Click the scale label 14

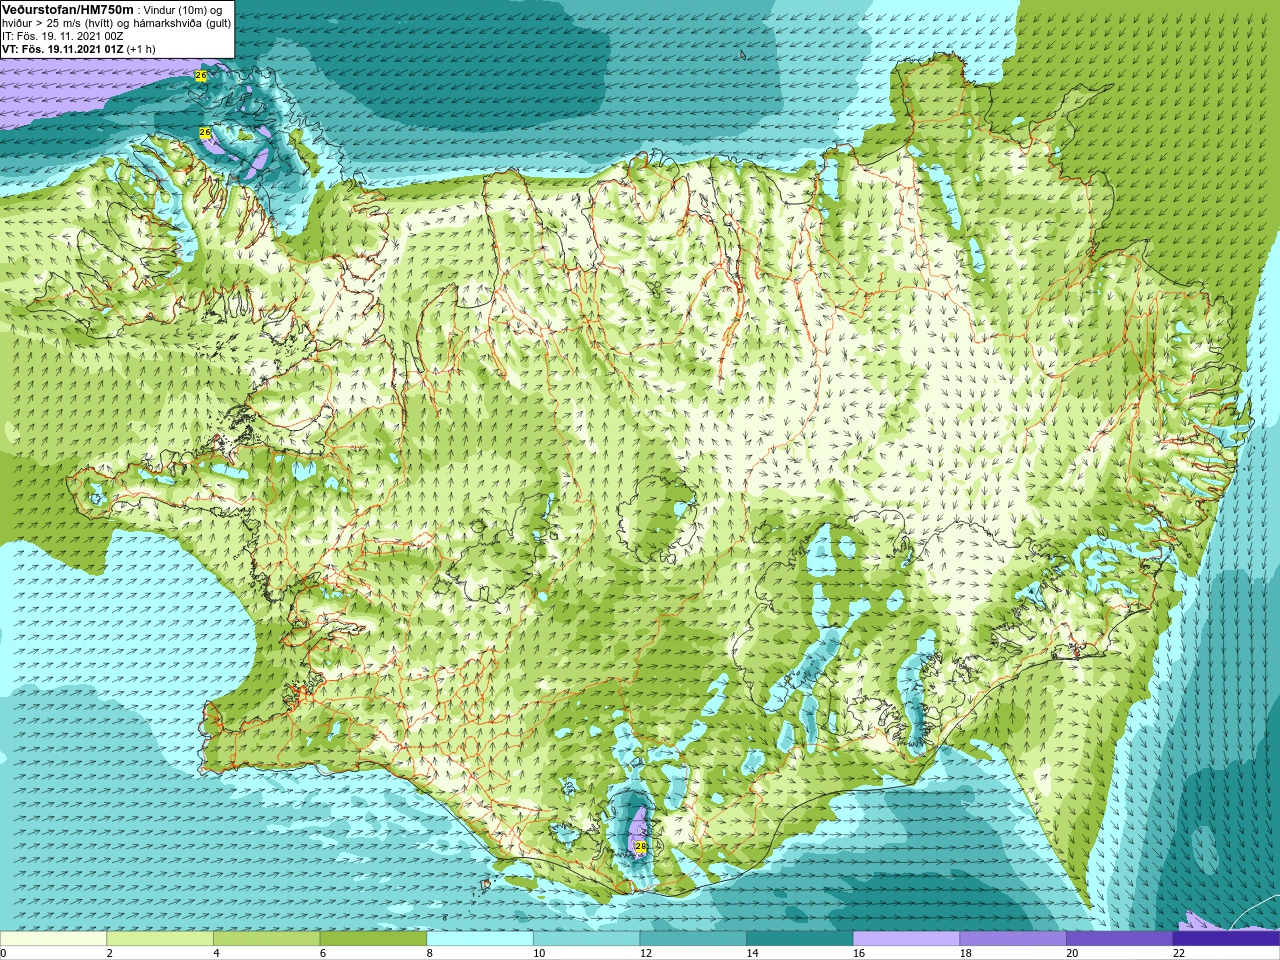[753, 953]
